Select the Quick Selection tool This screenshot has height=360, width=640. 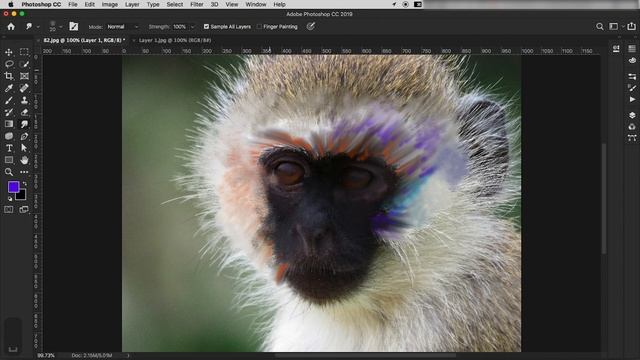point(24,64)
